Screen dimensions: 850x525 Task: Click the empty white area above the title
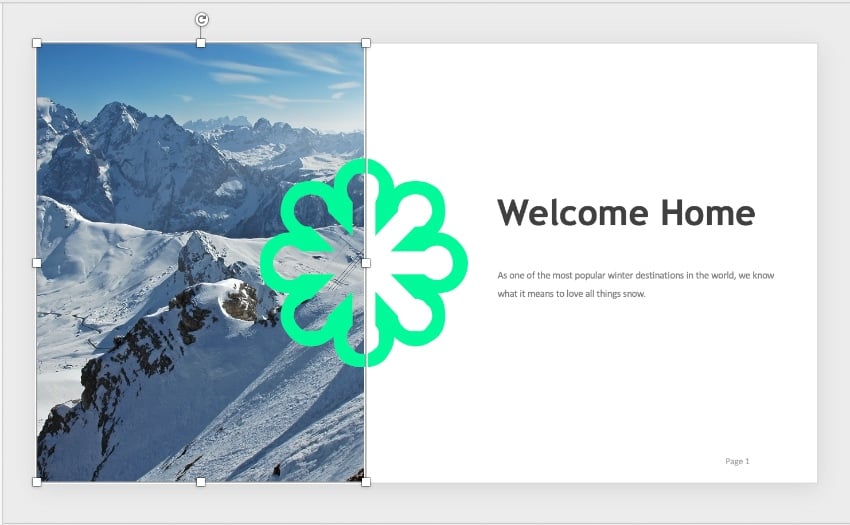click(620, 110)
